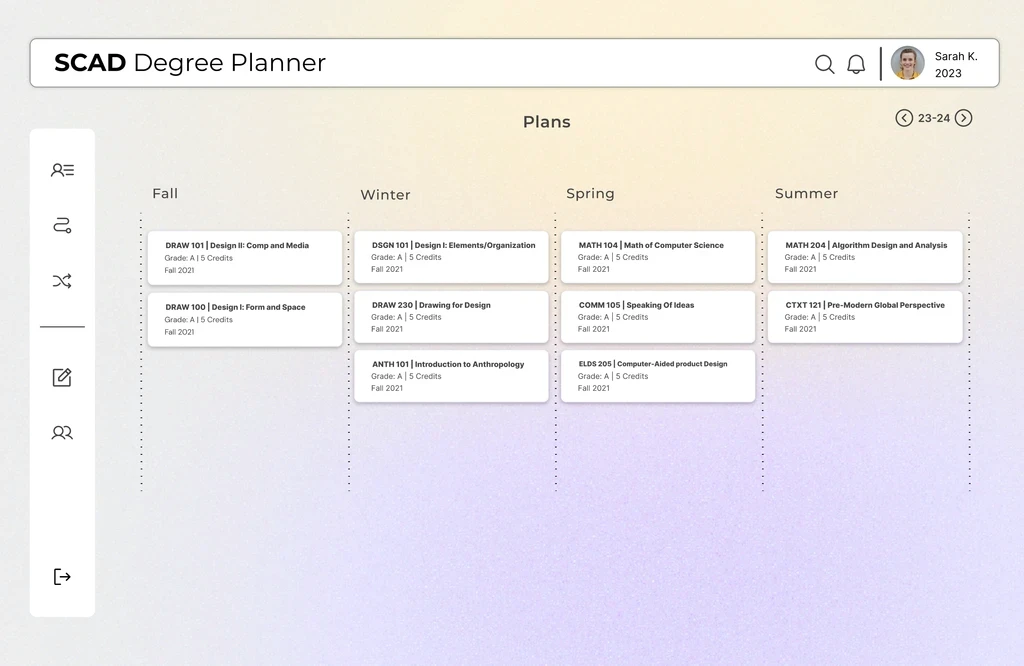Screen dimensions: 1024x666
Task: Click Sarah K. profile avatar
Action: tap(907, 63)
